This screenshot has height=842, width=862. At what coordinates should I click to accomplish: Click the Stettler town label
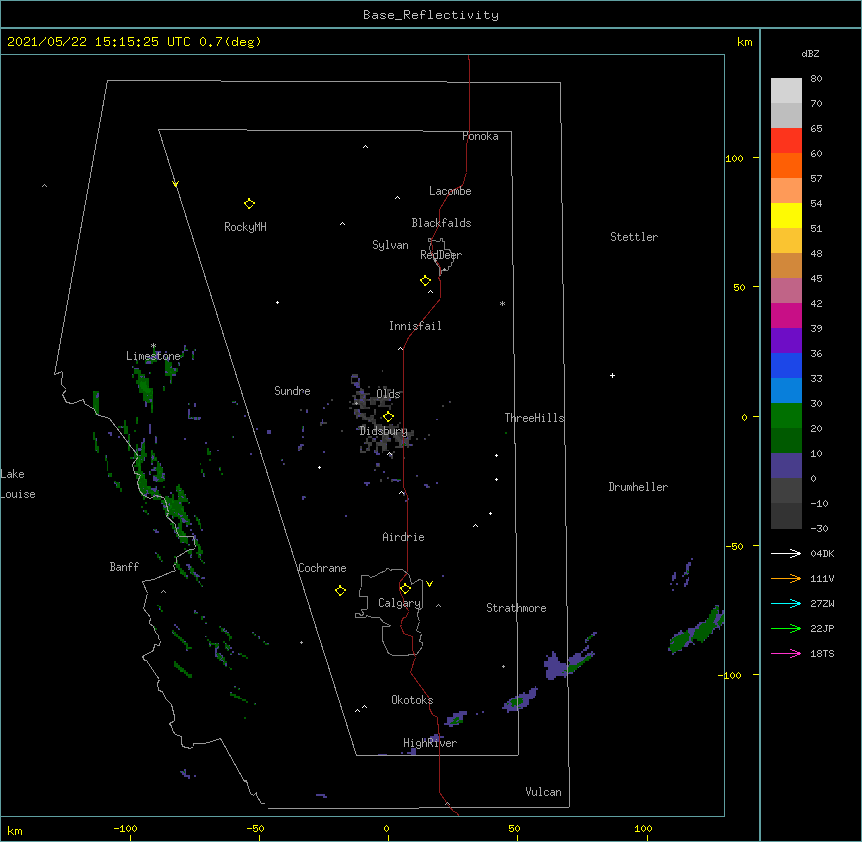[634, 237]
